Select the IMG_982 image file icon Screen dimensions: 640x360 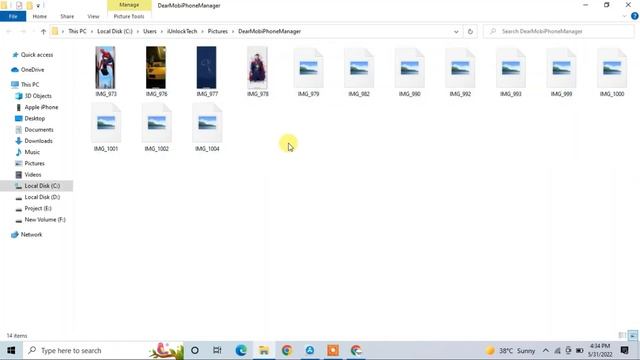[x=359, y=68]
